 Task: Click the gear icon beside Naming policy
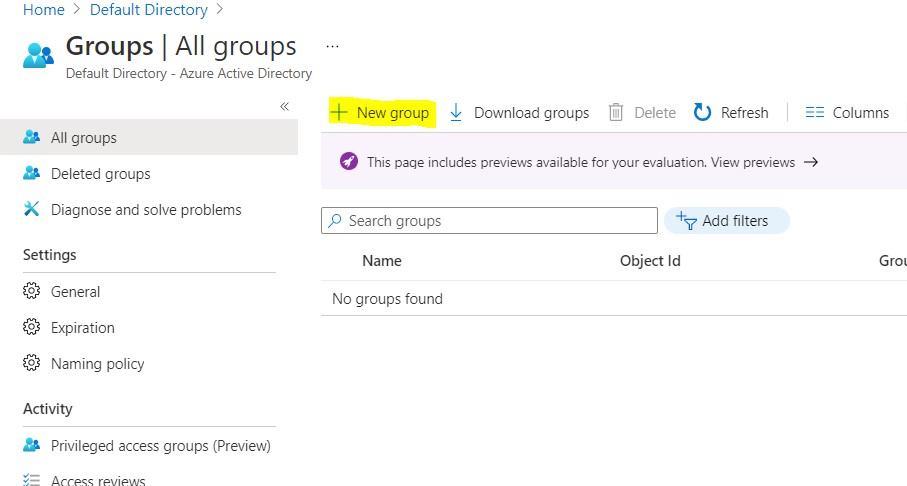pos(31,363)
